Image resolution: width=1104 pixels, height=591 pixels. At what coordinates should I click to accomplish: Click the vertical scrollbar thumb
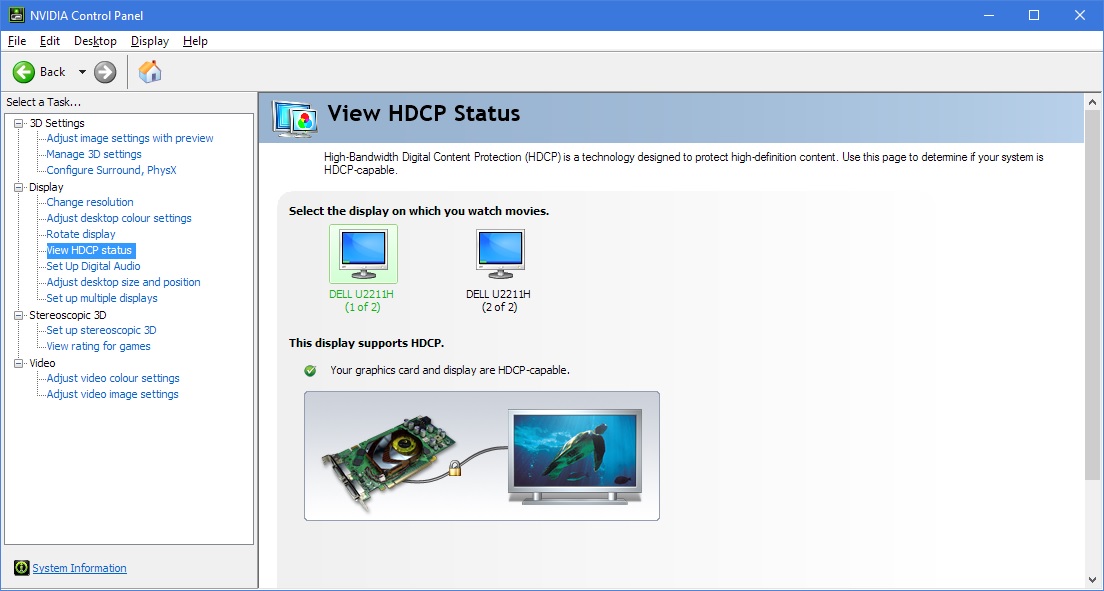[x=1093, y=296]
